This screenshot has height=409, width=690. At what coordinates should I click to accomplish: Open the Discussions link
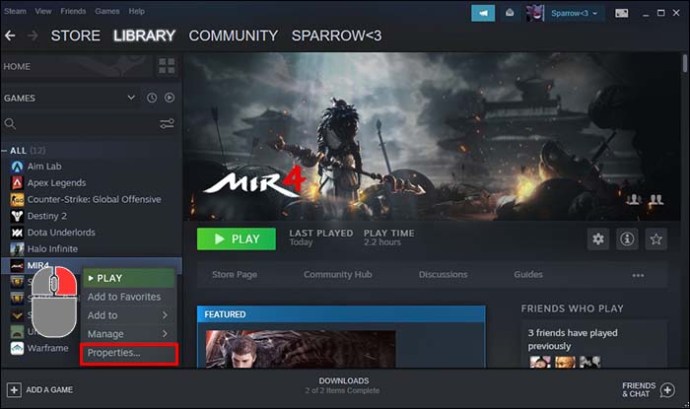point(443,275)
